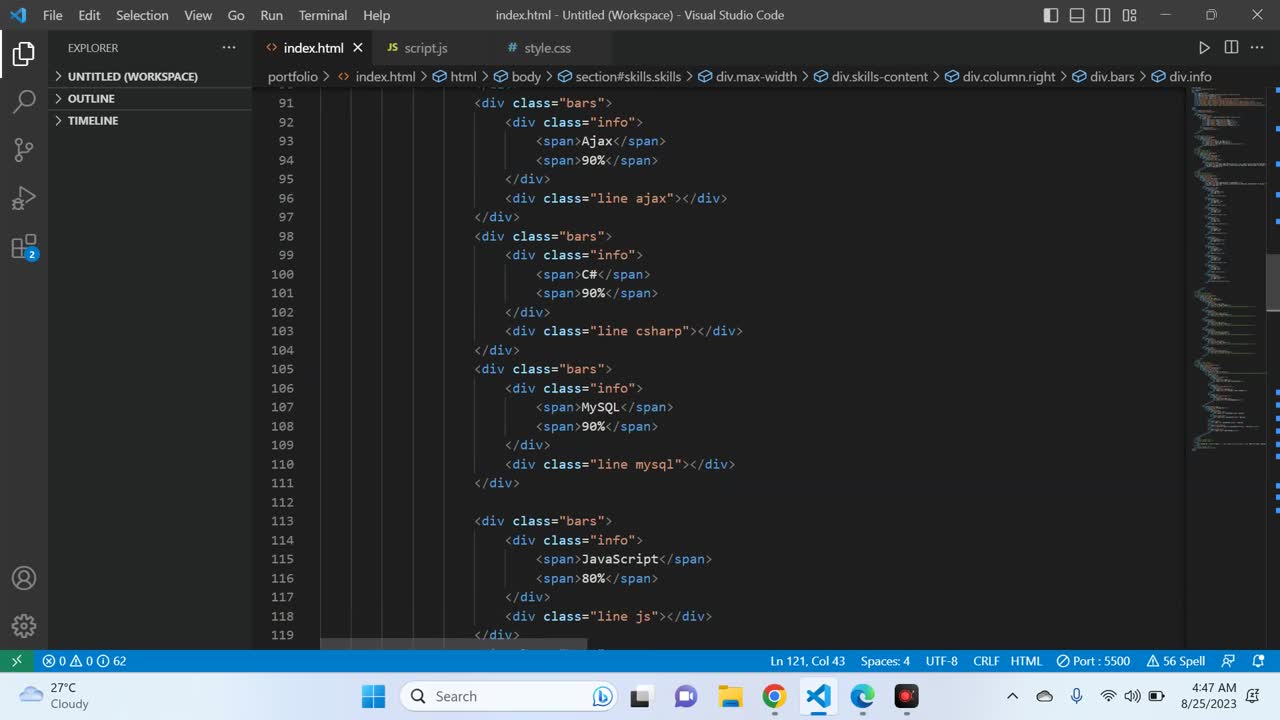
Task: Open Manage gear icon
Action: 24,626
